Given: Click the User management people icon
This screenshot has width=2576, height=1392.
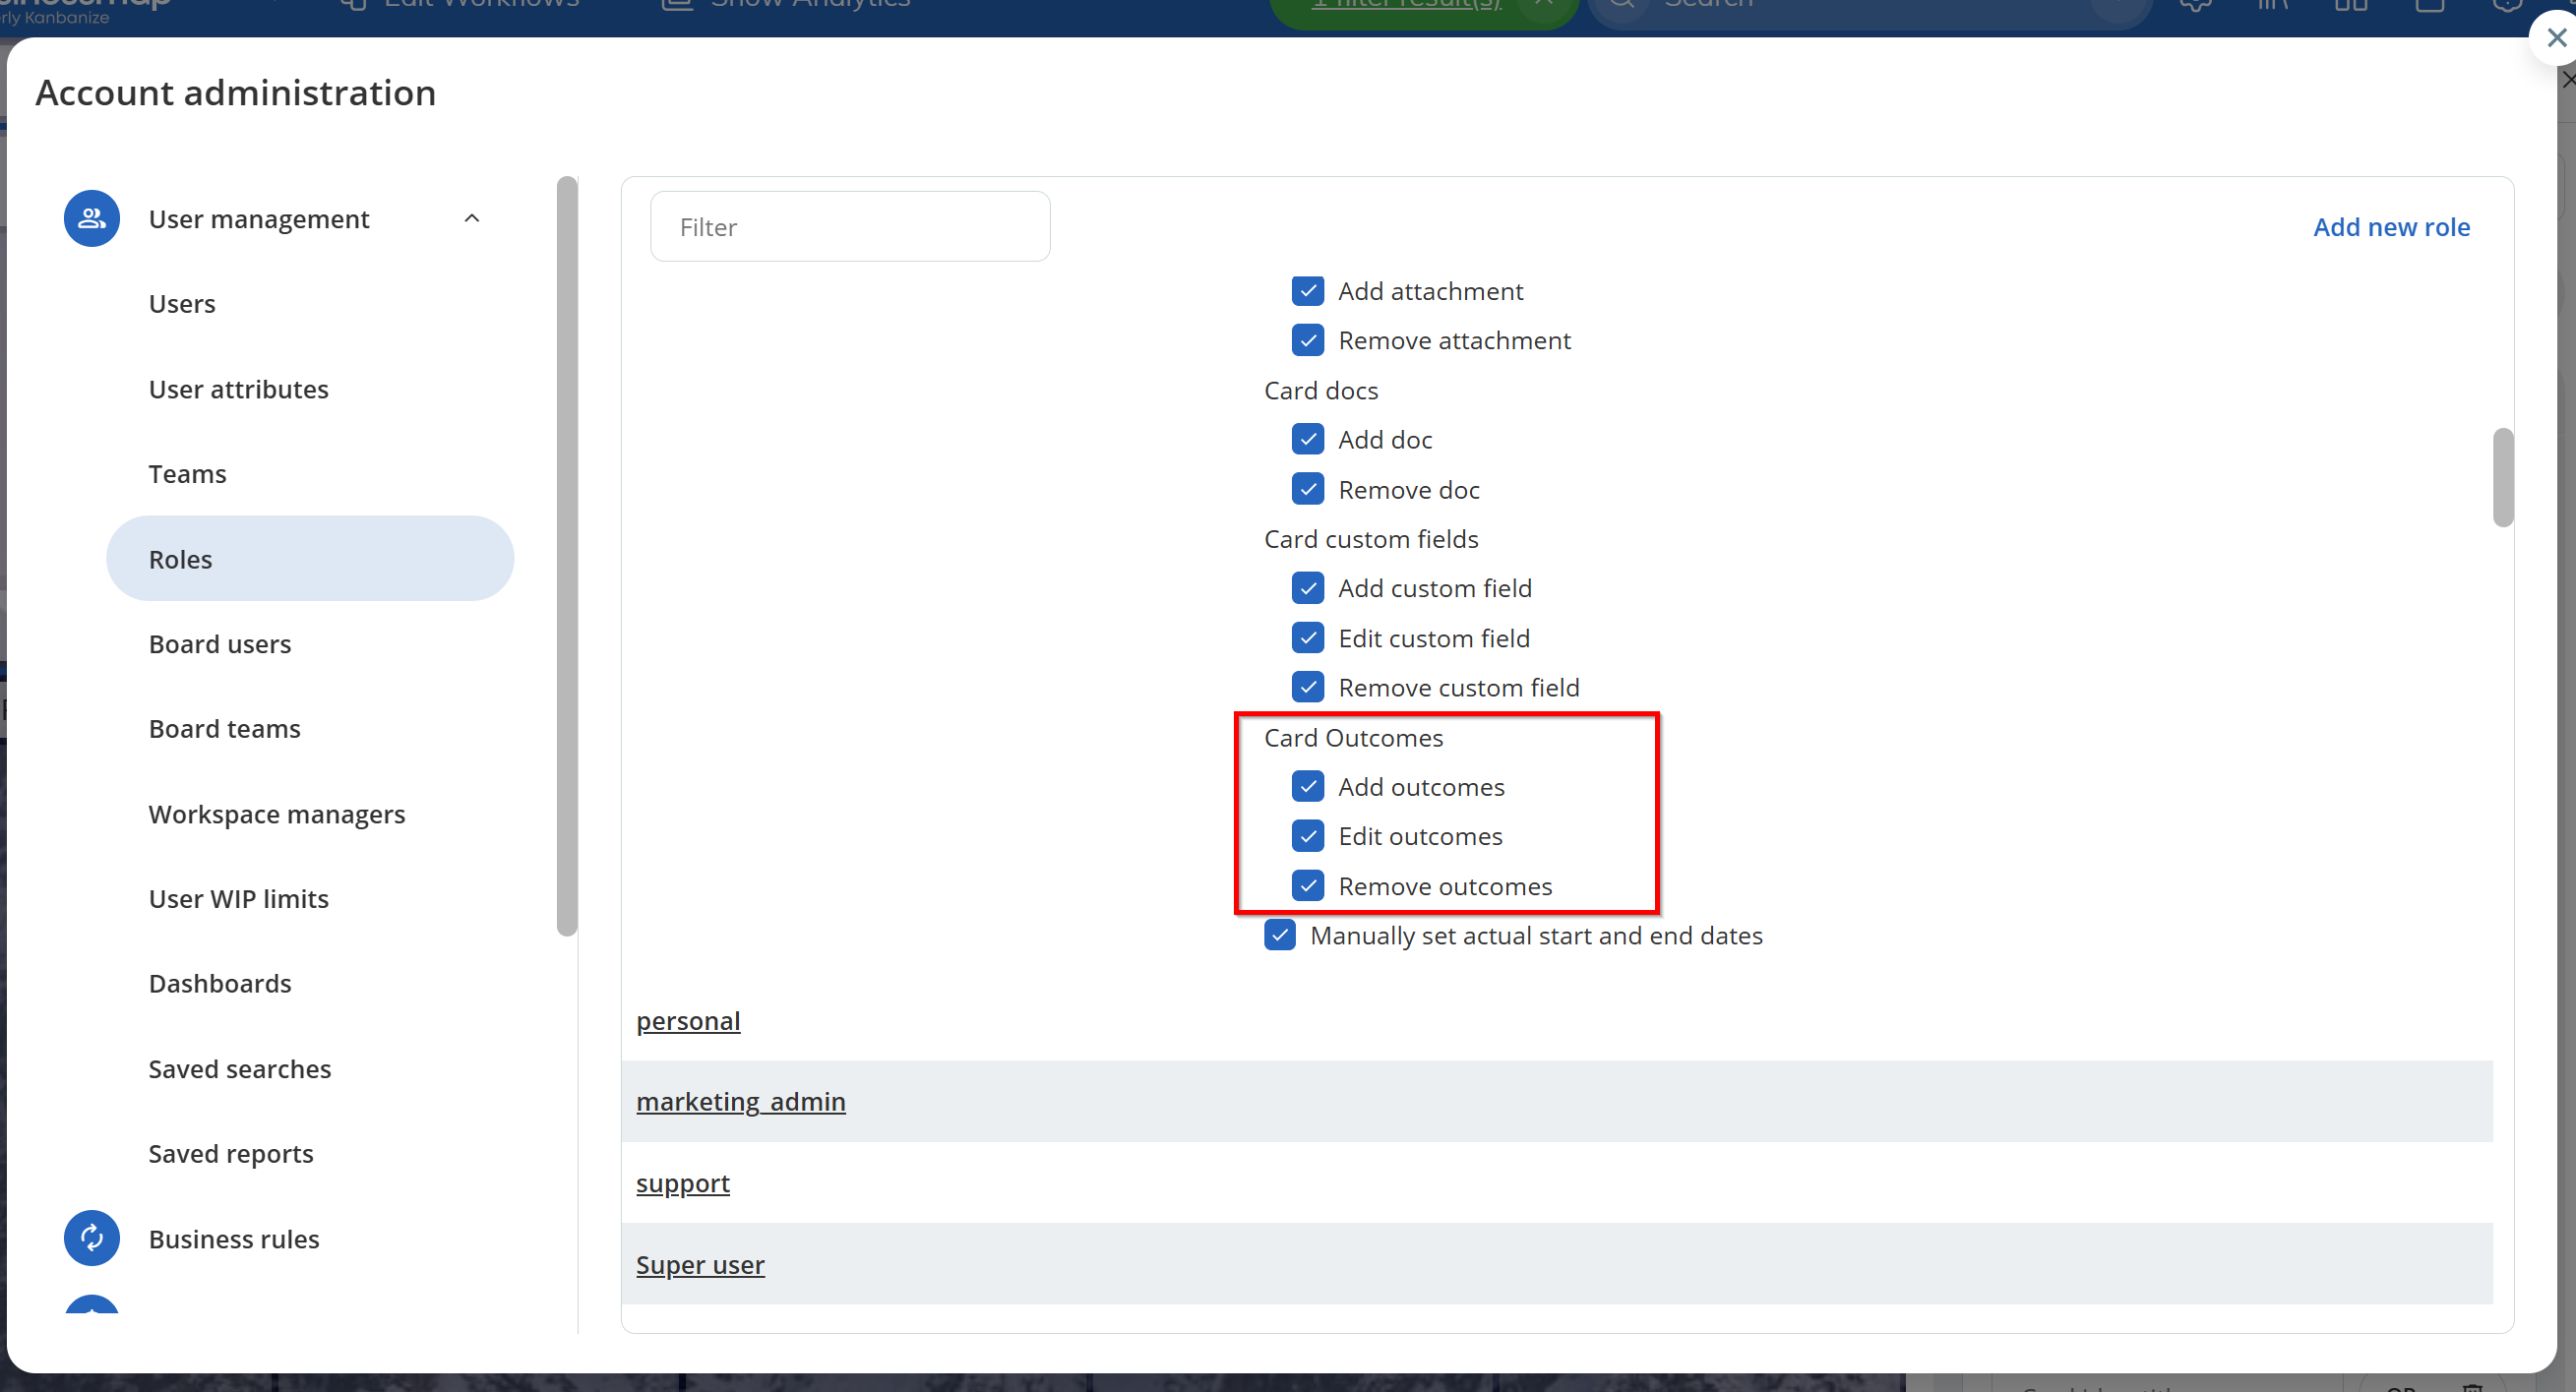Looking at the screenshot, I should click(x=91, y=218).
